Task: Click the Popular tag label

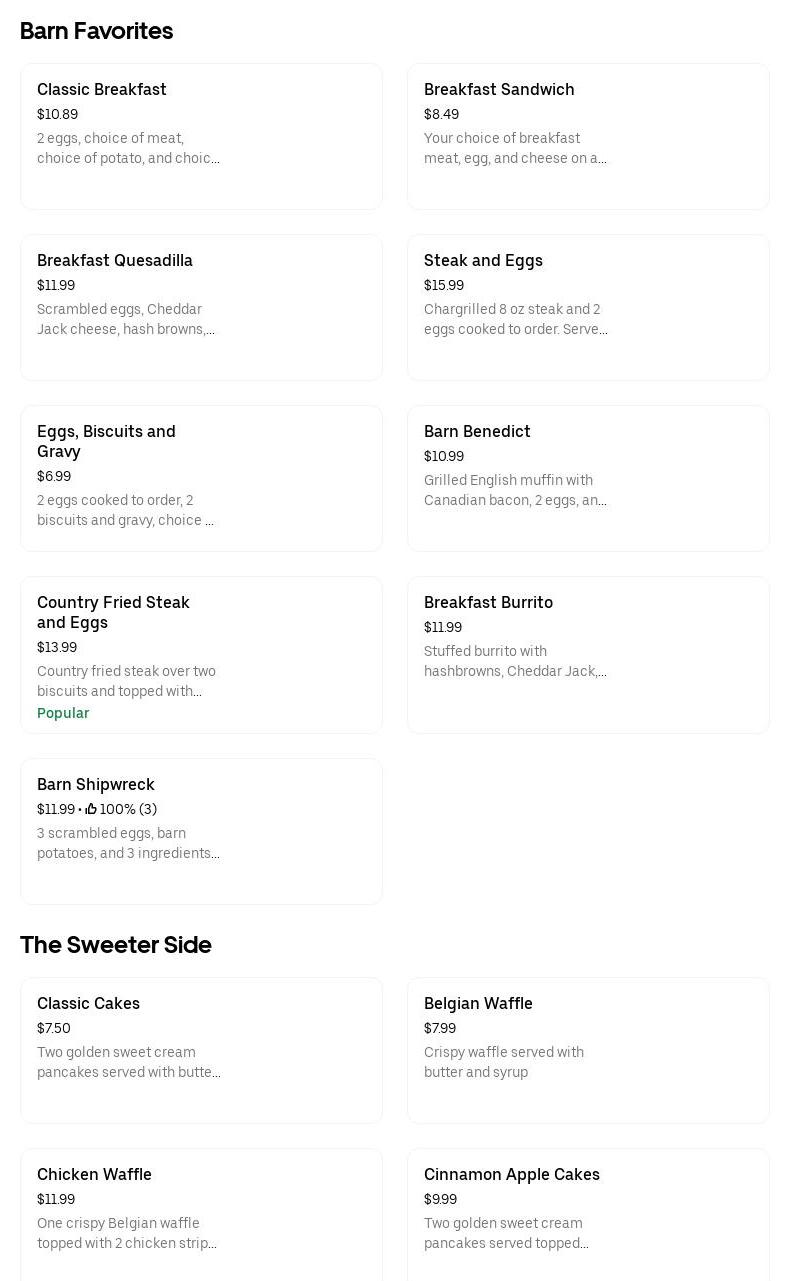Action: click(x=63, y=713)
